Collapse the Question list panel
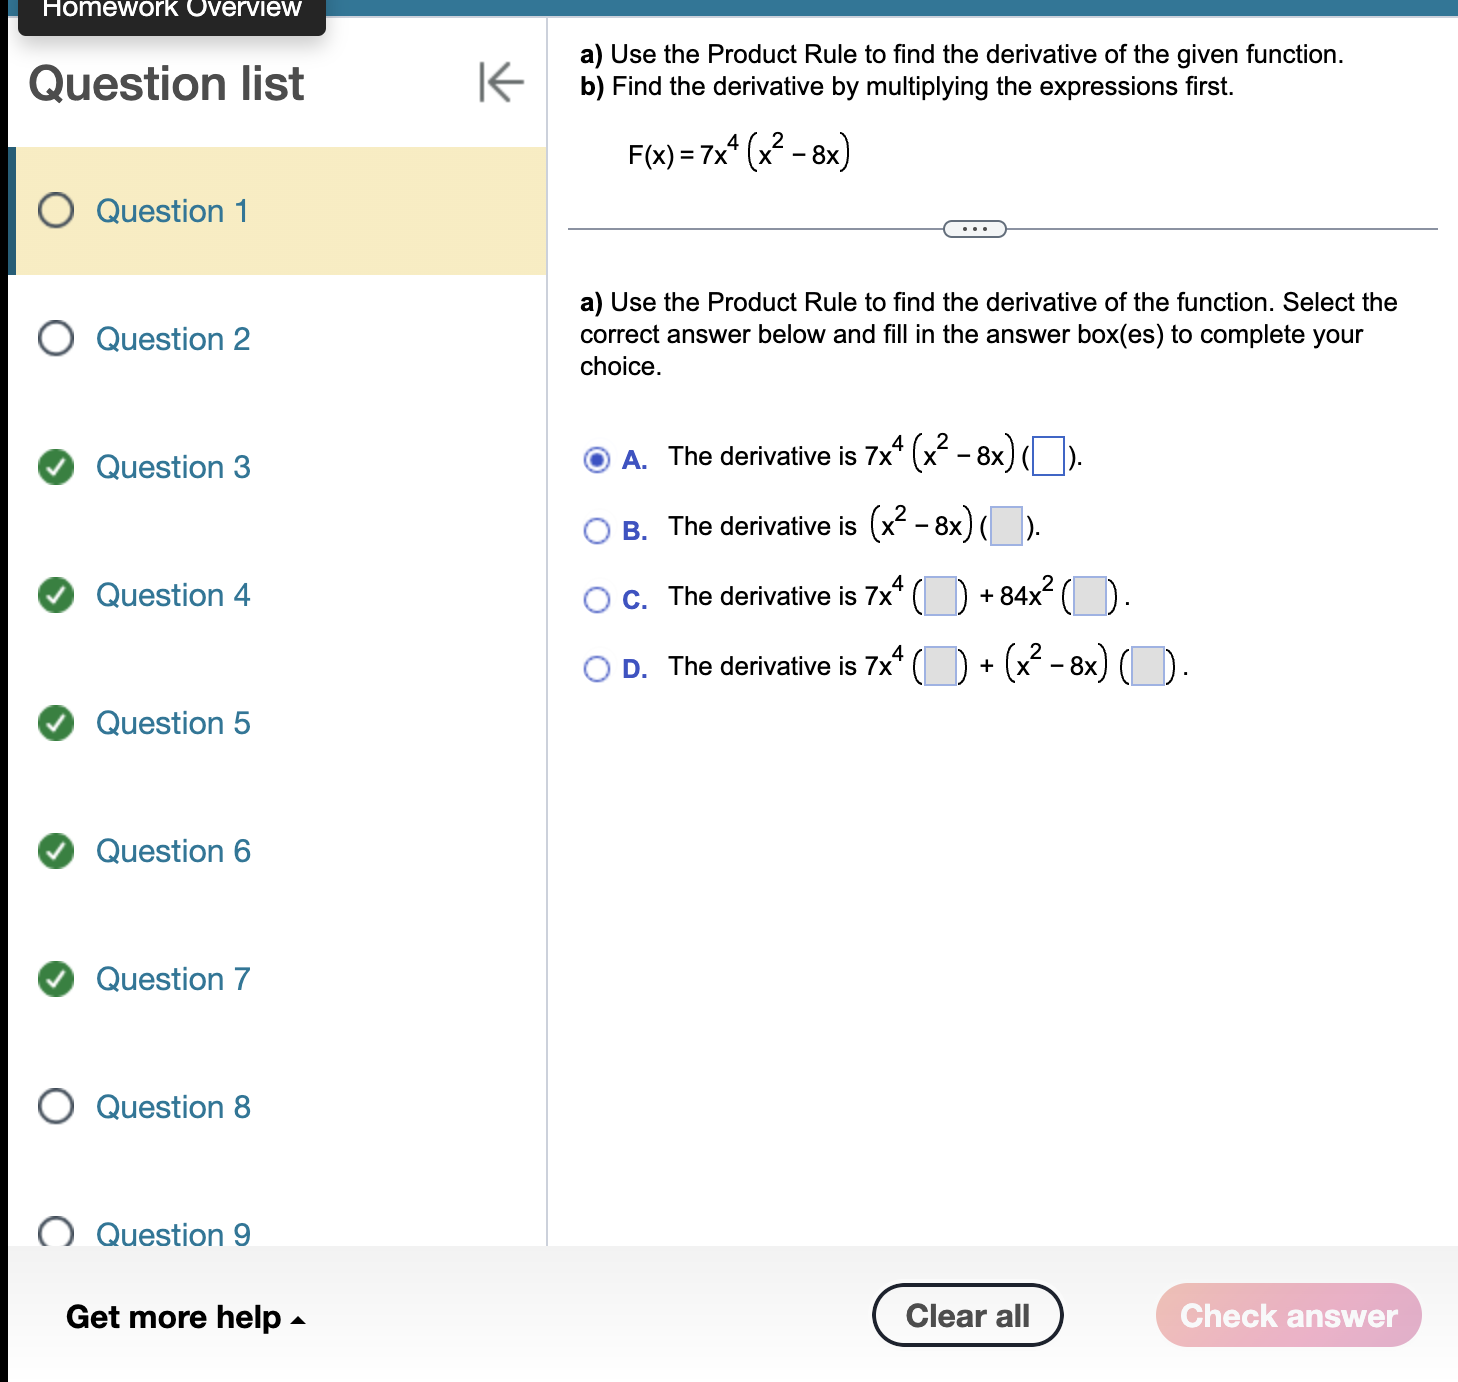1458x1382 pixels. pyautogui.click(x=500, y=84)
